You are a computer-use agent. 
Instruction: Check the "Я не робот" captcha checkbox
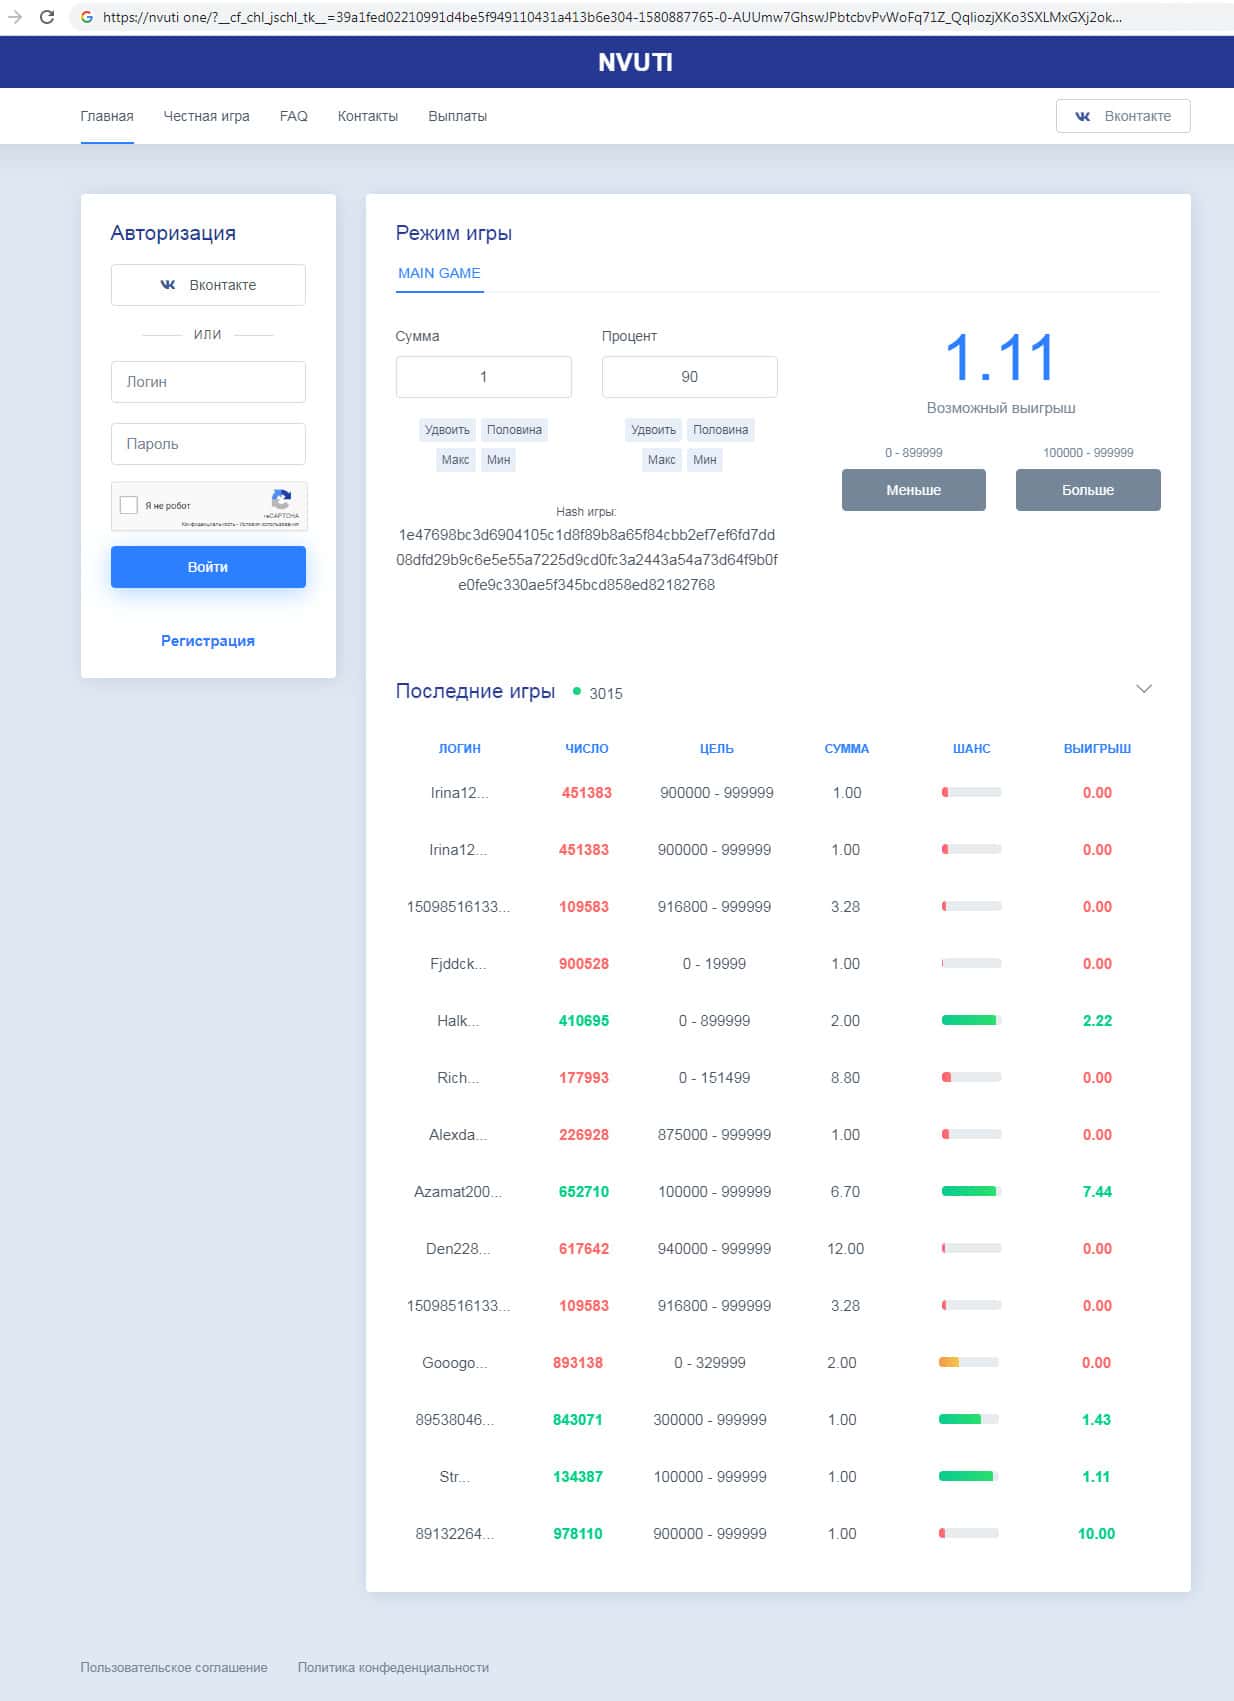(x=128, y=505)
